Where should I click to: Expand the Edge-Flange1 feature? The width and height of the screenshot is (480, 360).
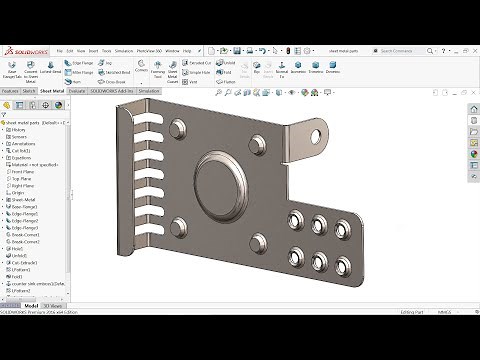click(x=3, y=214)
